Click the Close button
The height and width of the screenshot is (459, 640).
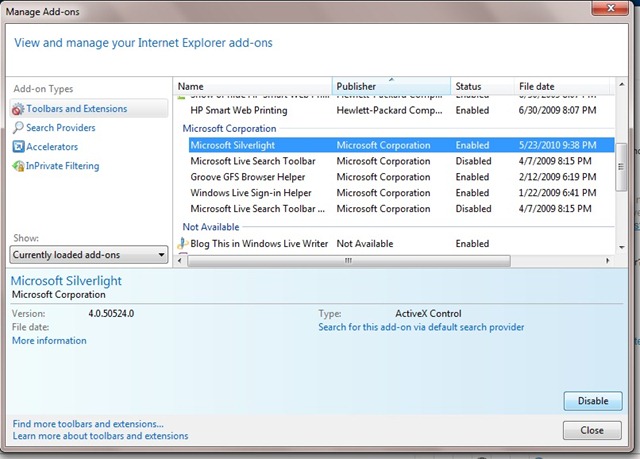click(x=592, y=430)
